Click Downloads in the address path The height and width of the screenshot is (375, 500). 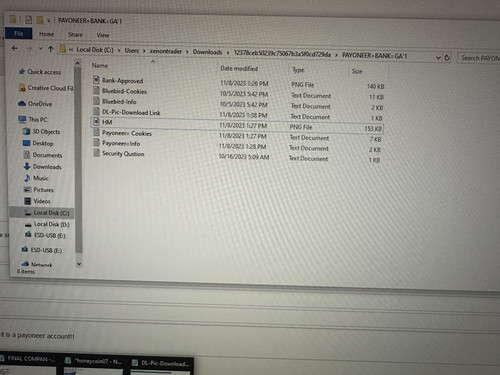point(207,52)
